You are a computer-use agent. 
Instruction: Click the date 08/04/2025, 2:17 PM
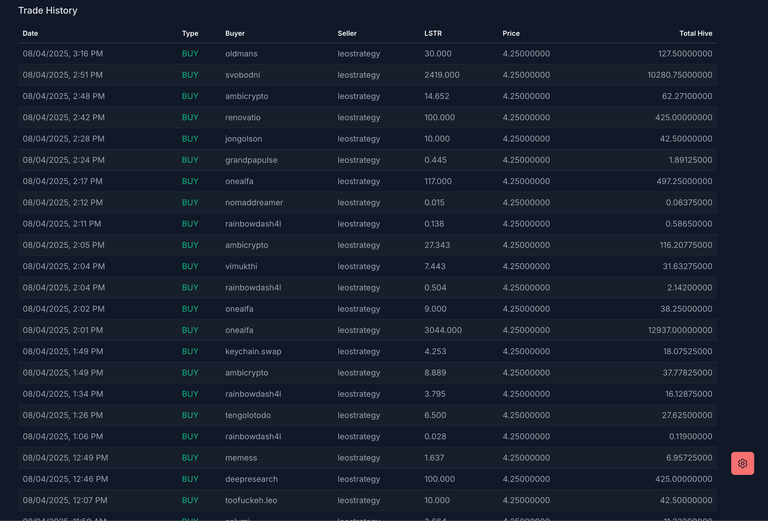pos(63,181)
